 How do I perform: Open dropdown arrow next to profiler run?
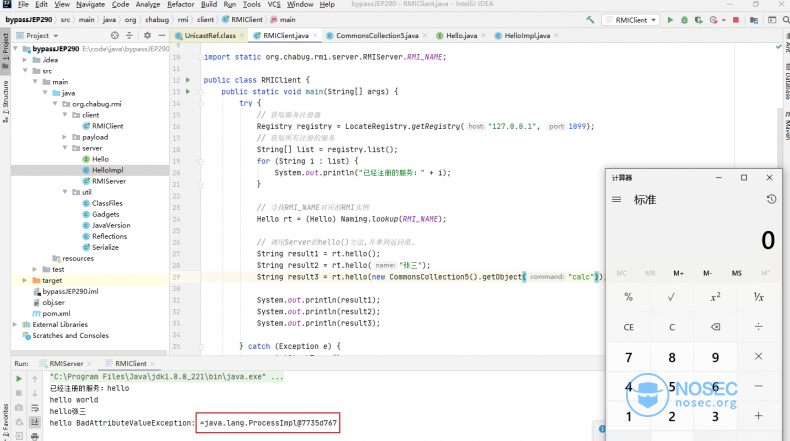[x=723, y=20]
